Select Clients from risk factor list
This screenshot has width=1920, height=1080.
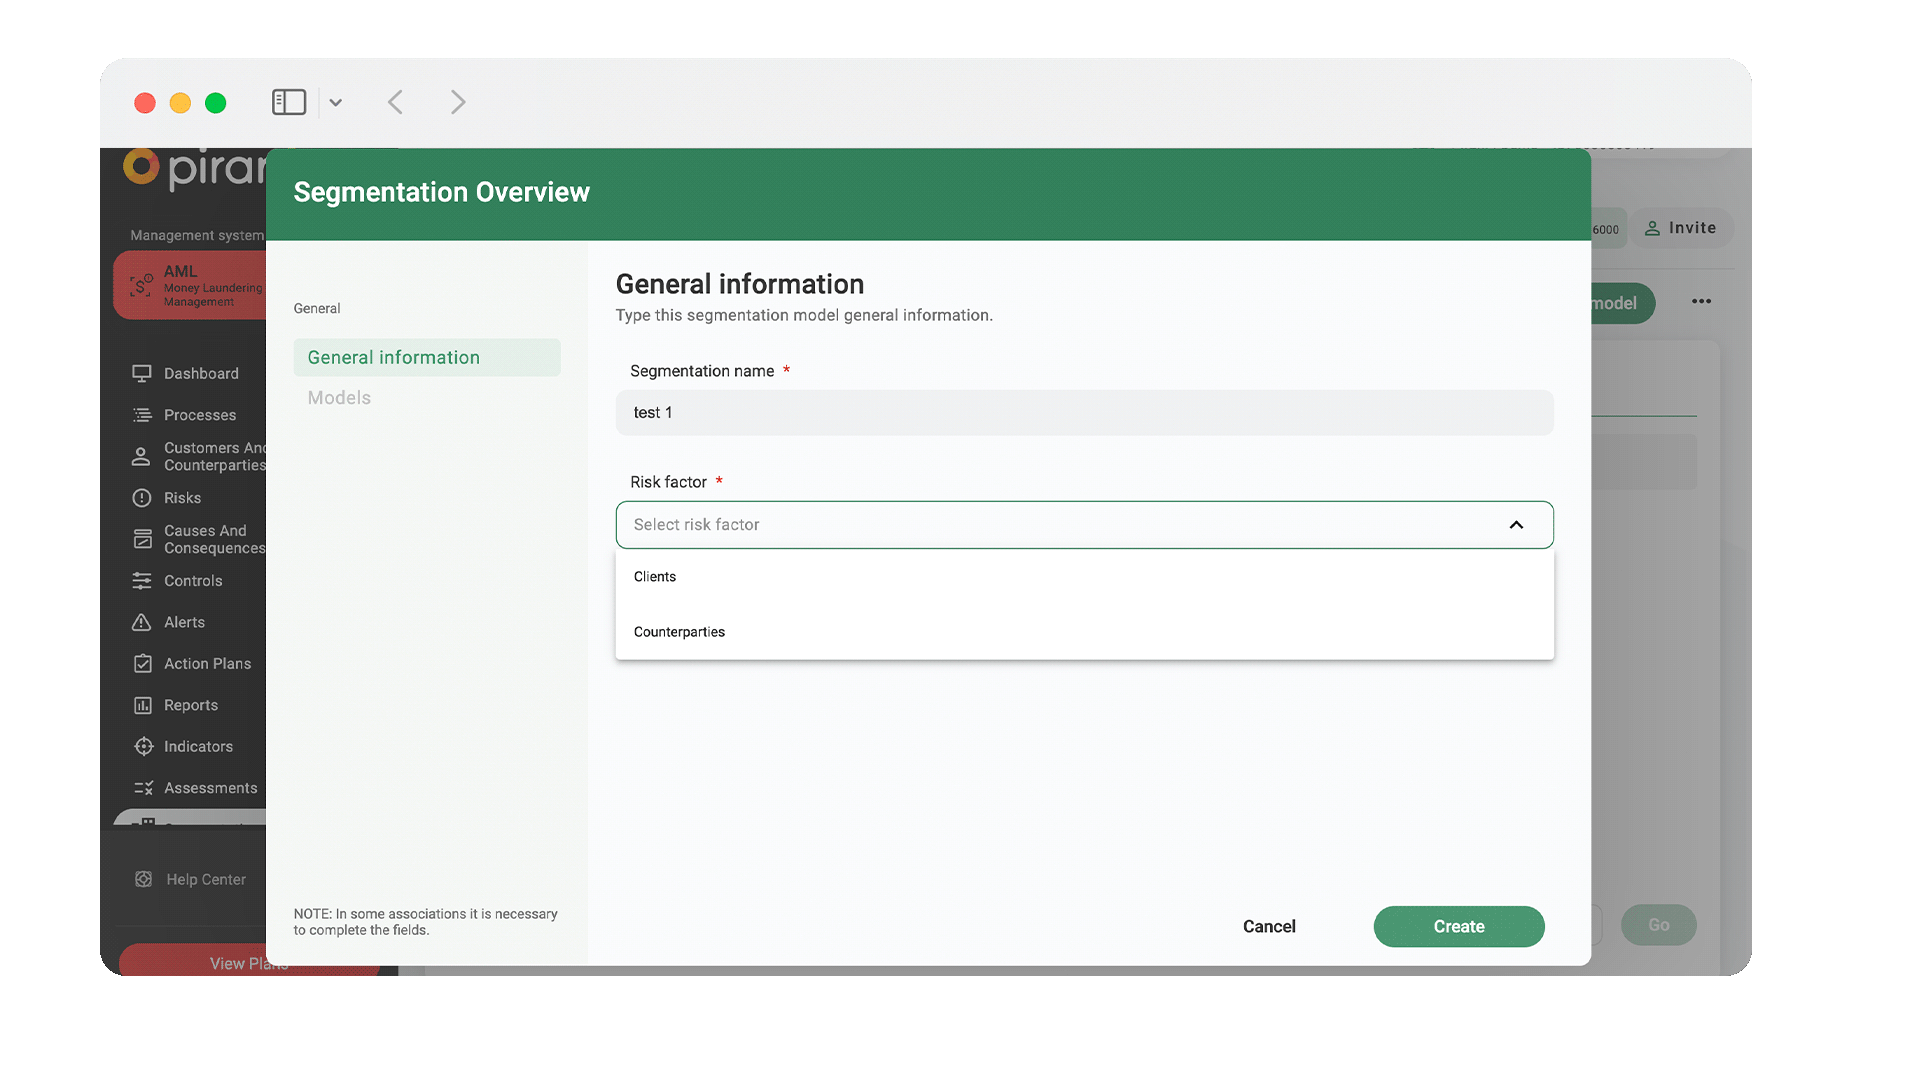(x=655, y=577)
